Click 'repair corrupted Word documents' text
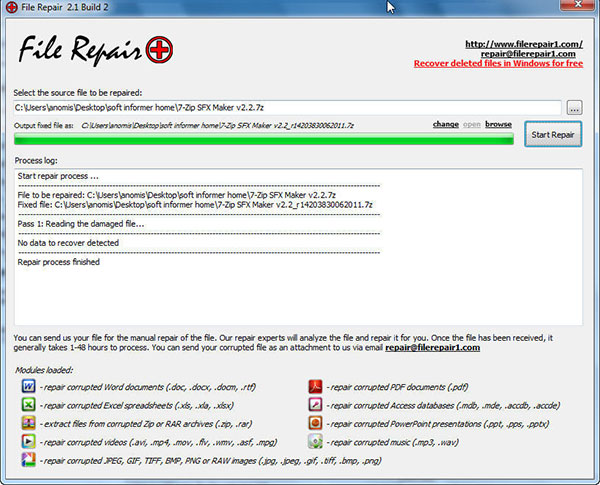The height and width of the screenshot is (485, 600). tap(148, 387)
